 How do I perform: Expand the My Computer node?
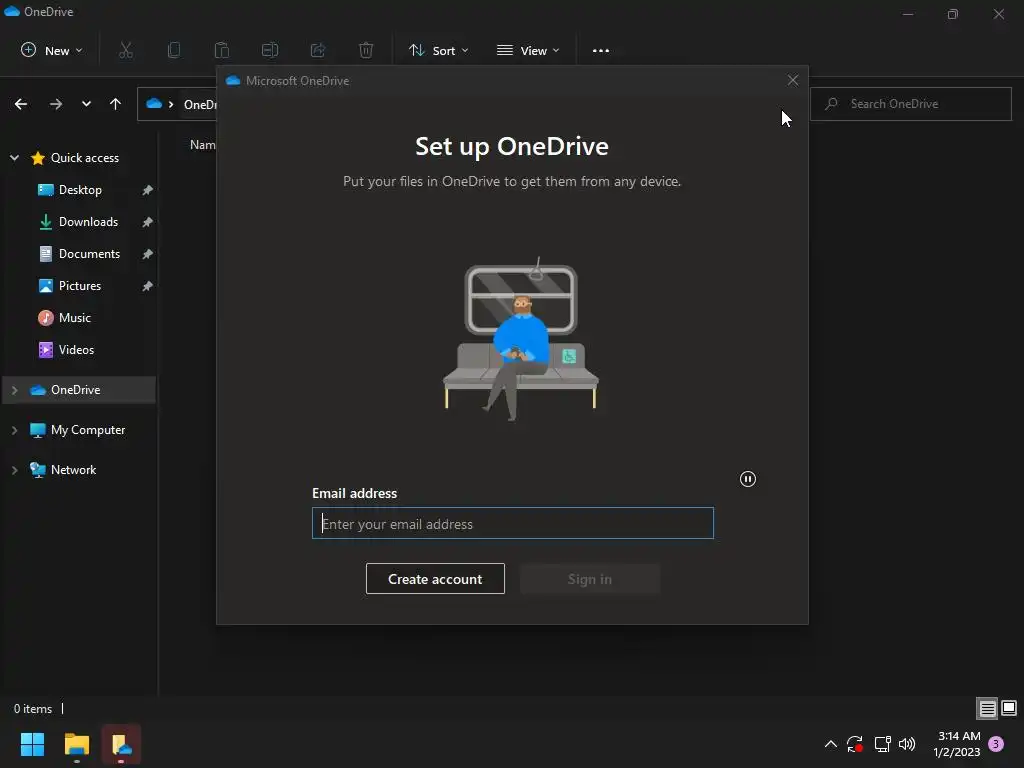pyautogui.click(x=14, y=430)
